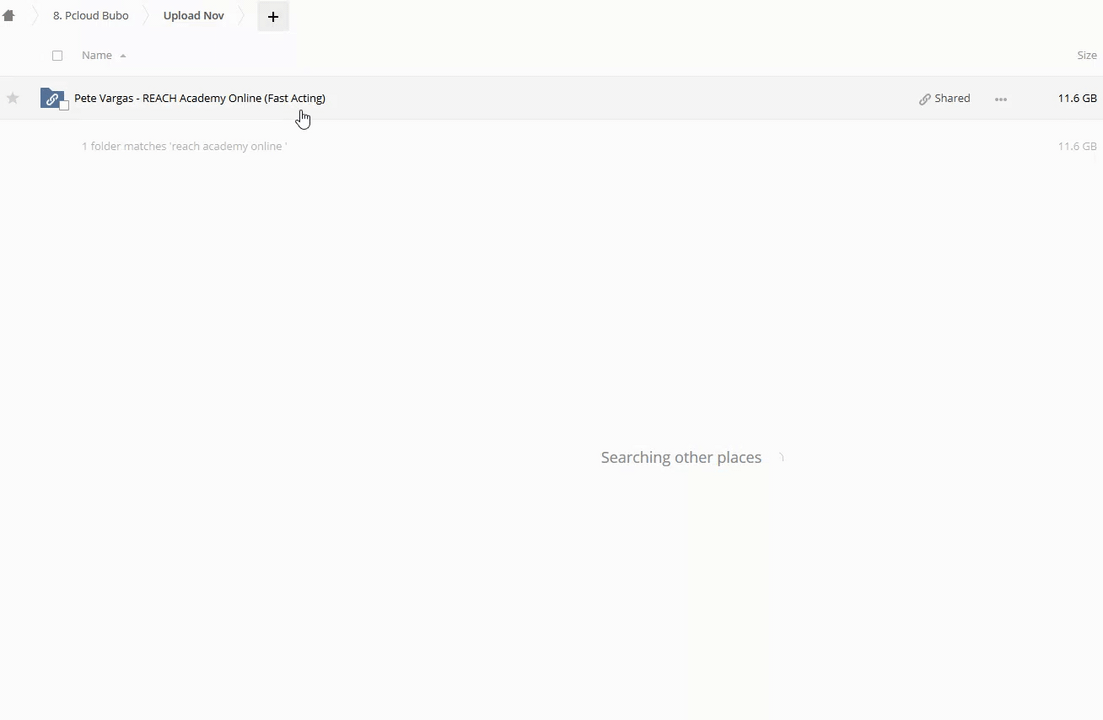Click the chain link icon beside Shared

[925, 99]
